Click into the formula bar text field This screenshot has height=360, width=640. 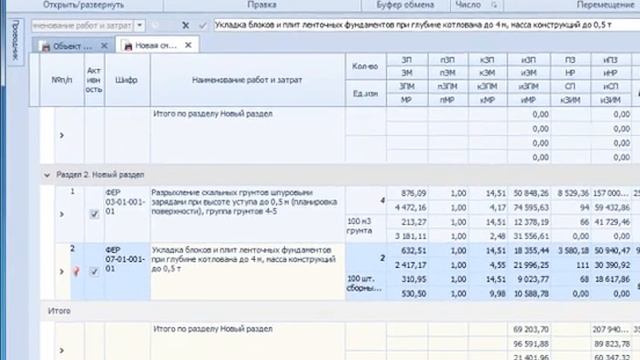427,25
